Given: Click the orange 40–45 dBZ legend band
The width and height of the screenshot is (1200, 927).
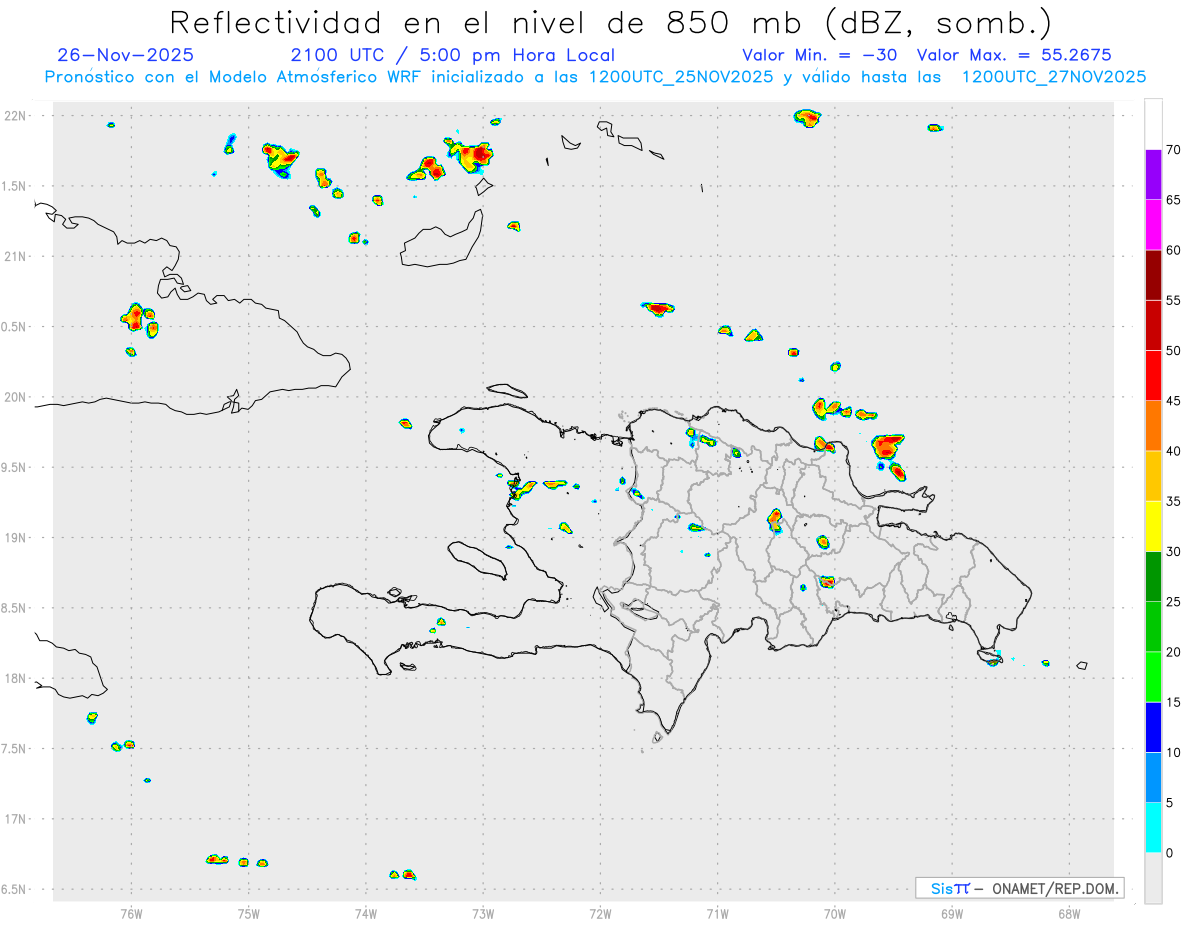Looking at the screenshot, I should 1153,426.
